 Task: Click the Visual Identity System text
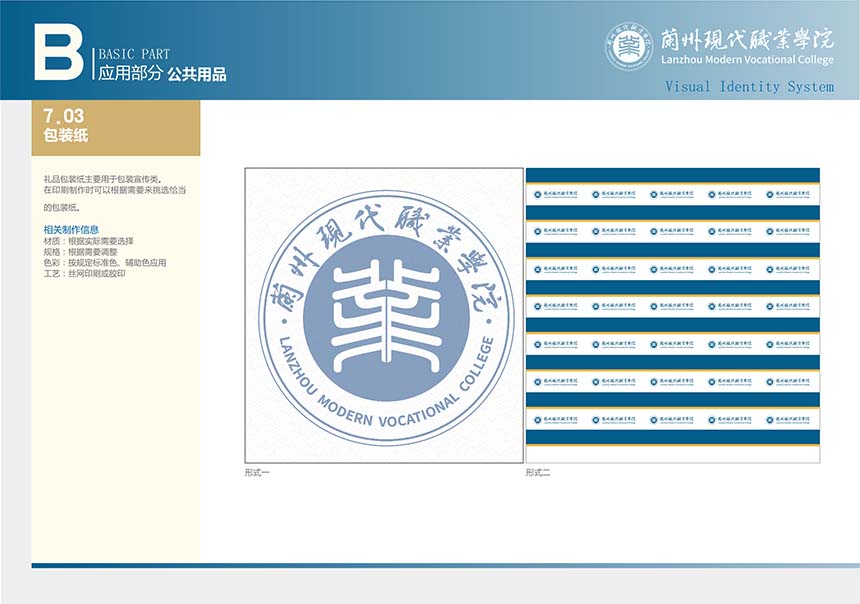(x=749, y=87)
